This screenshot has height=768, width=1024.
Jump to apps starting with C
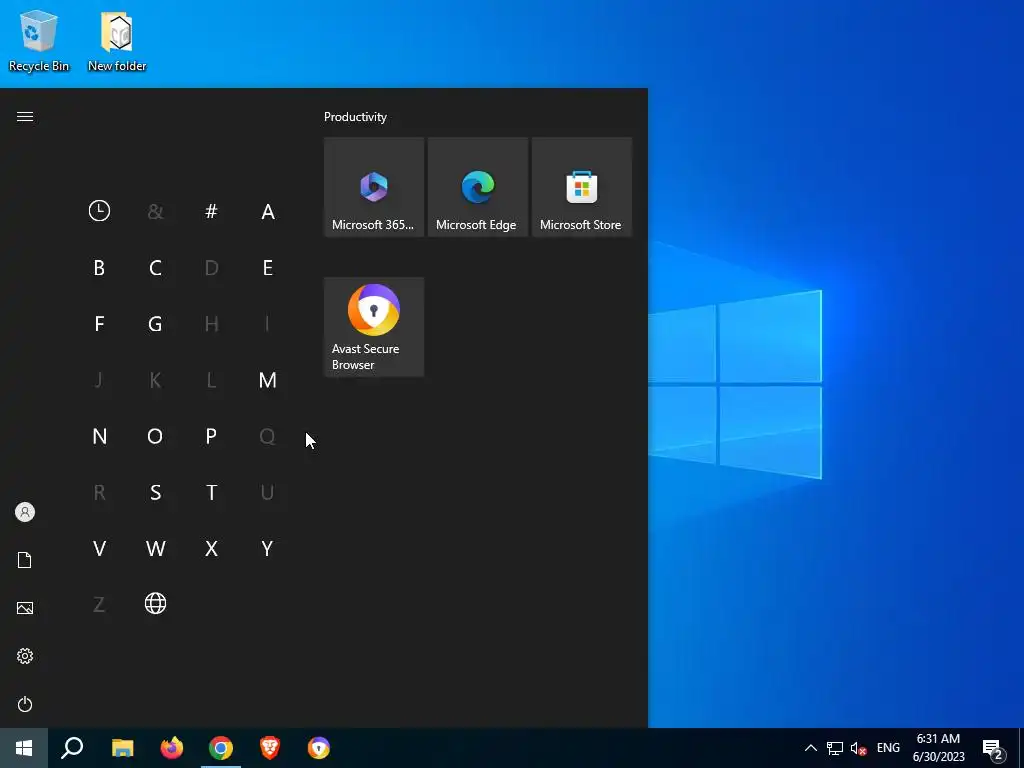(x=155, y=267)
